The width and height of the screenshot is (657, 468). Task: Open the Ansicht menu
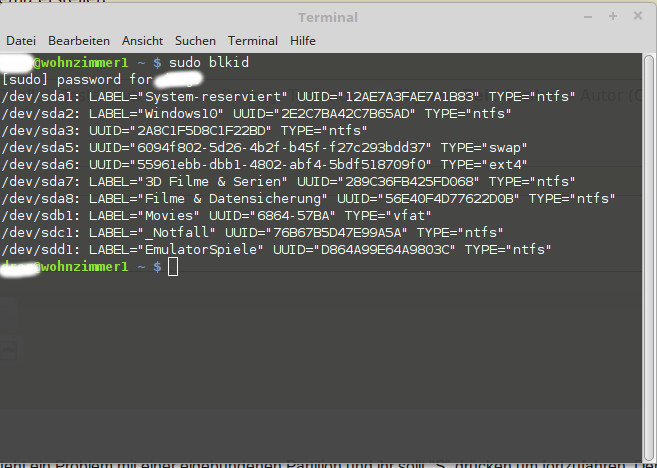(x=142, y=41)
